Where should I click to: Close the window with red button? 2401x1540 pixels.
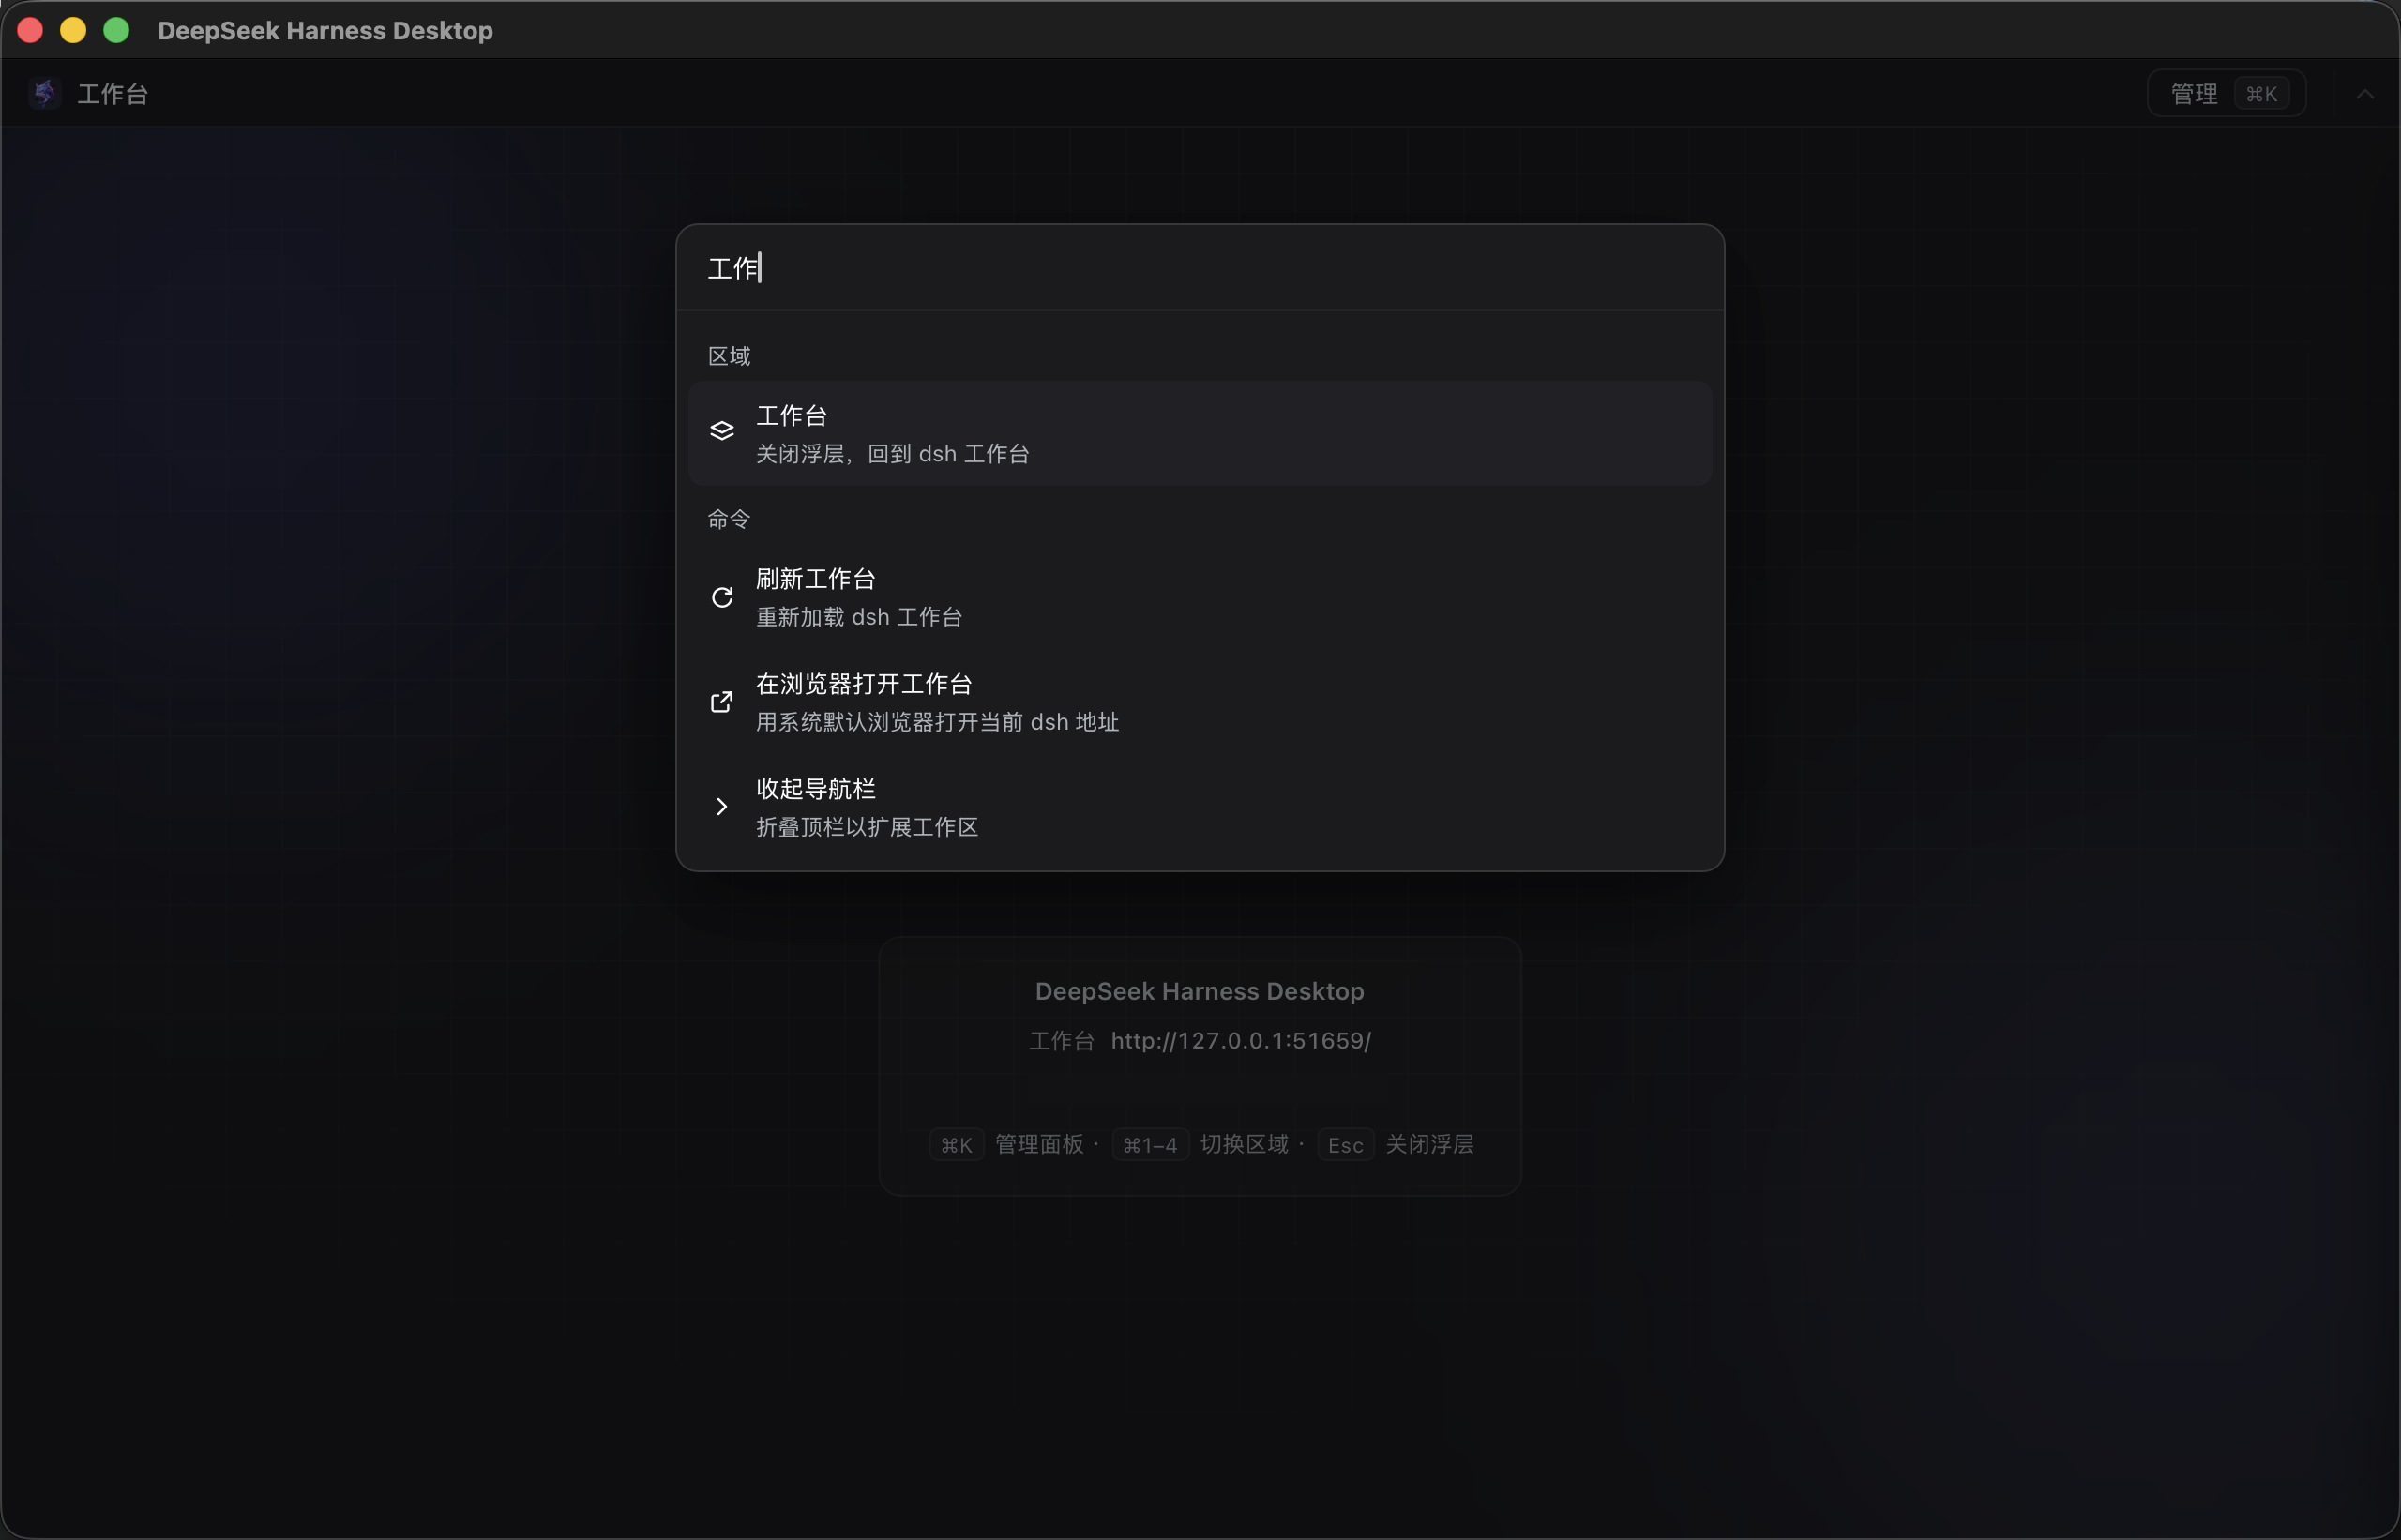(30, 30)
